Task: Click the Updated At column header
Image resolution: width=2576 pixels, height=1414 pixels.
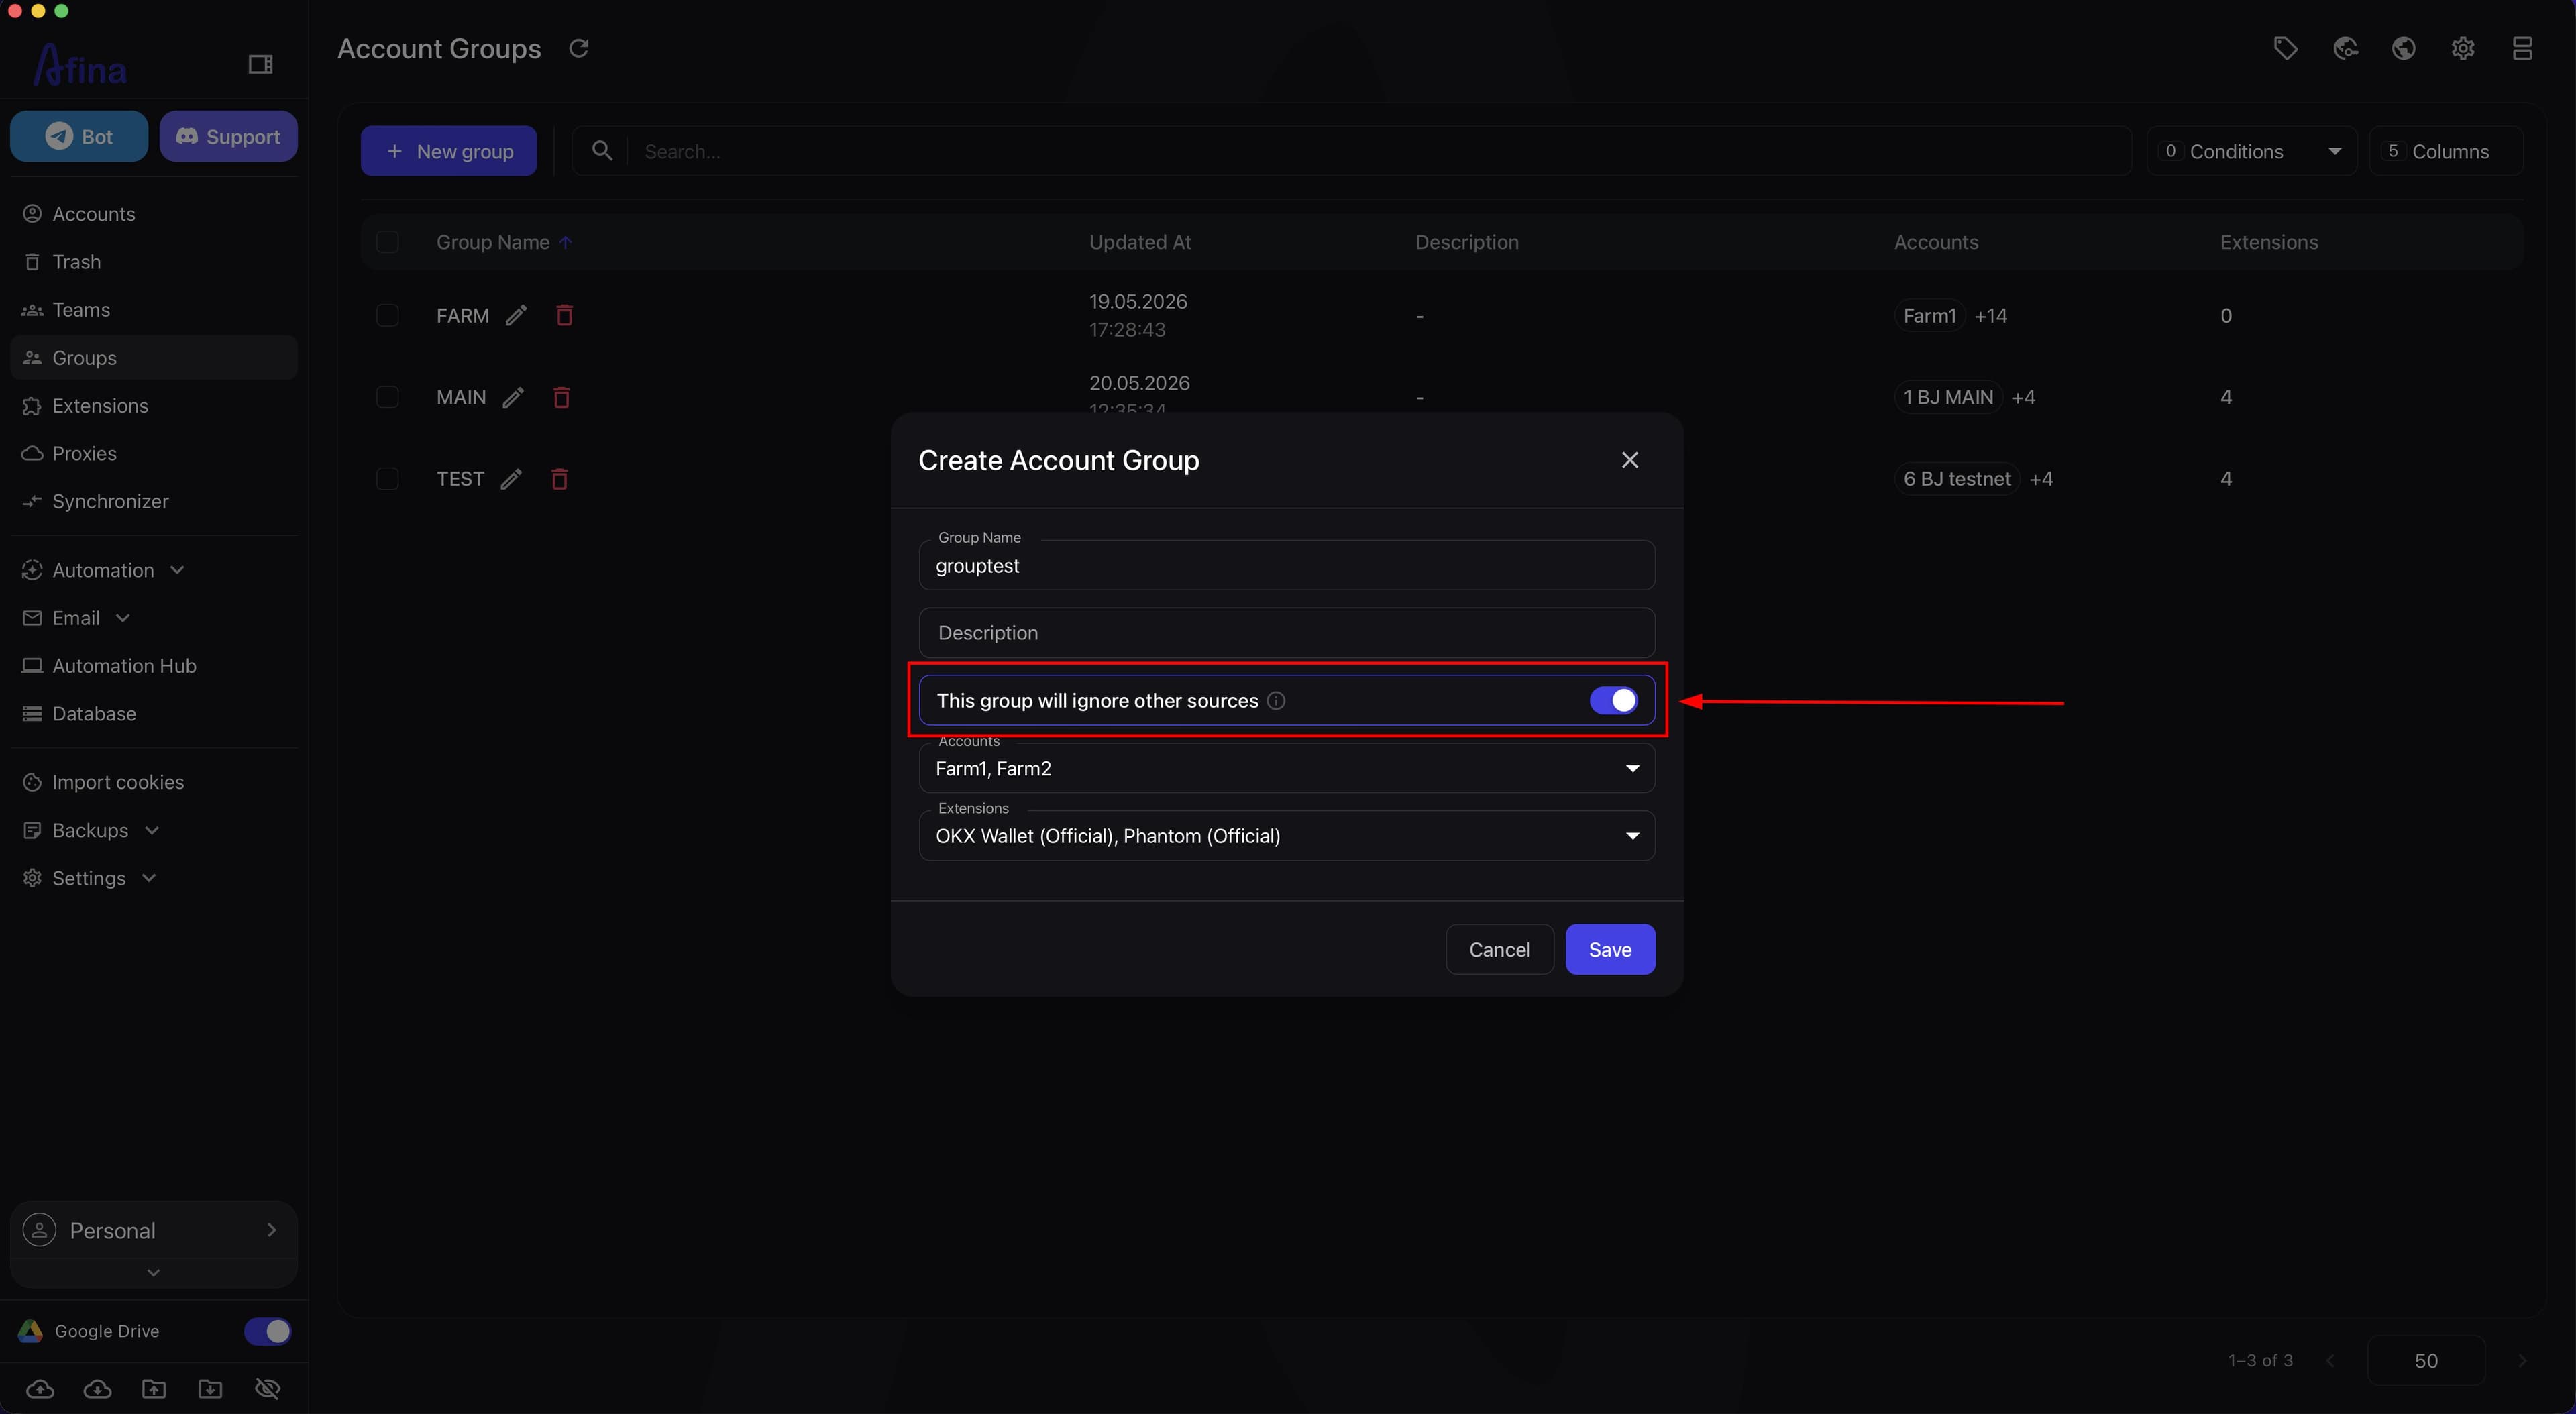Action: (x=1140, y=242)
